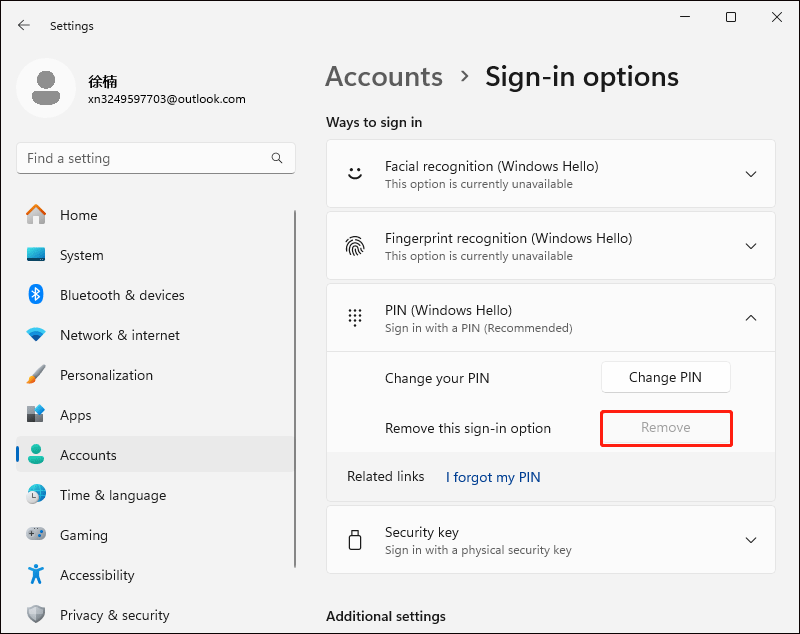Maximize the Settings window
This screenshot has width=800, height=634.
(731, 17)
